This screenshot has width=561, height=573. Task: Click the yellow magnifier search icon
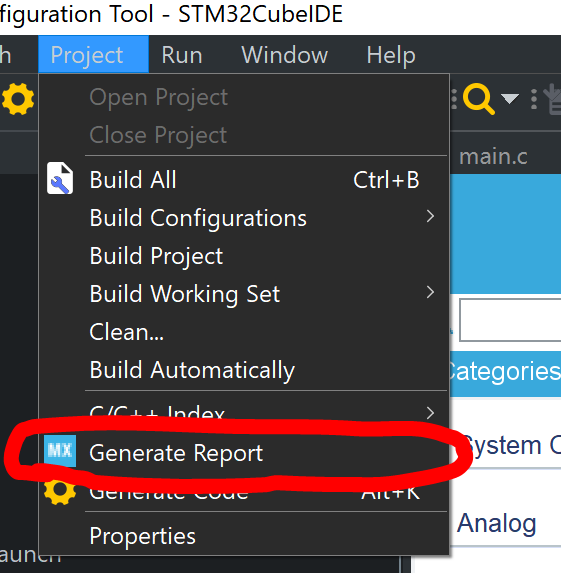click(x=478, y=99)
